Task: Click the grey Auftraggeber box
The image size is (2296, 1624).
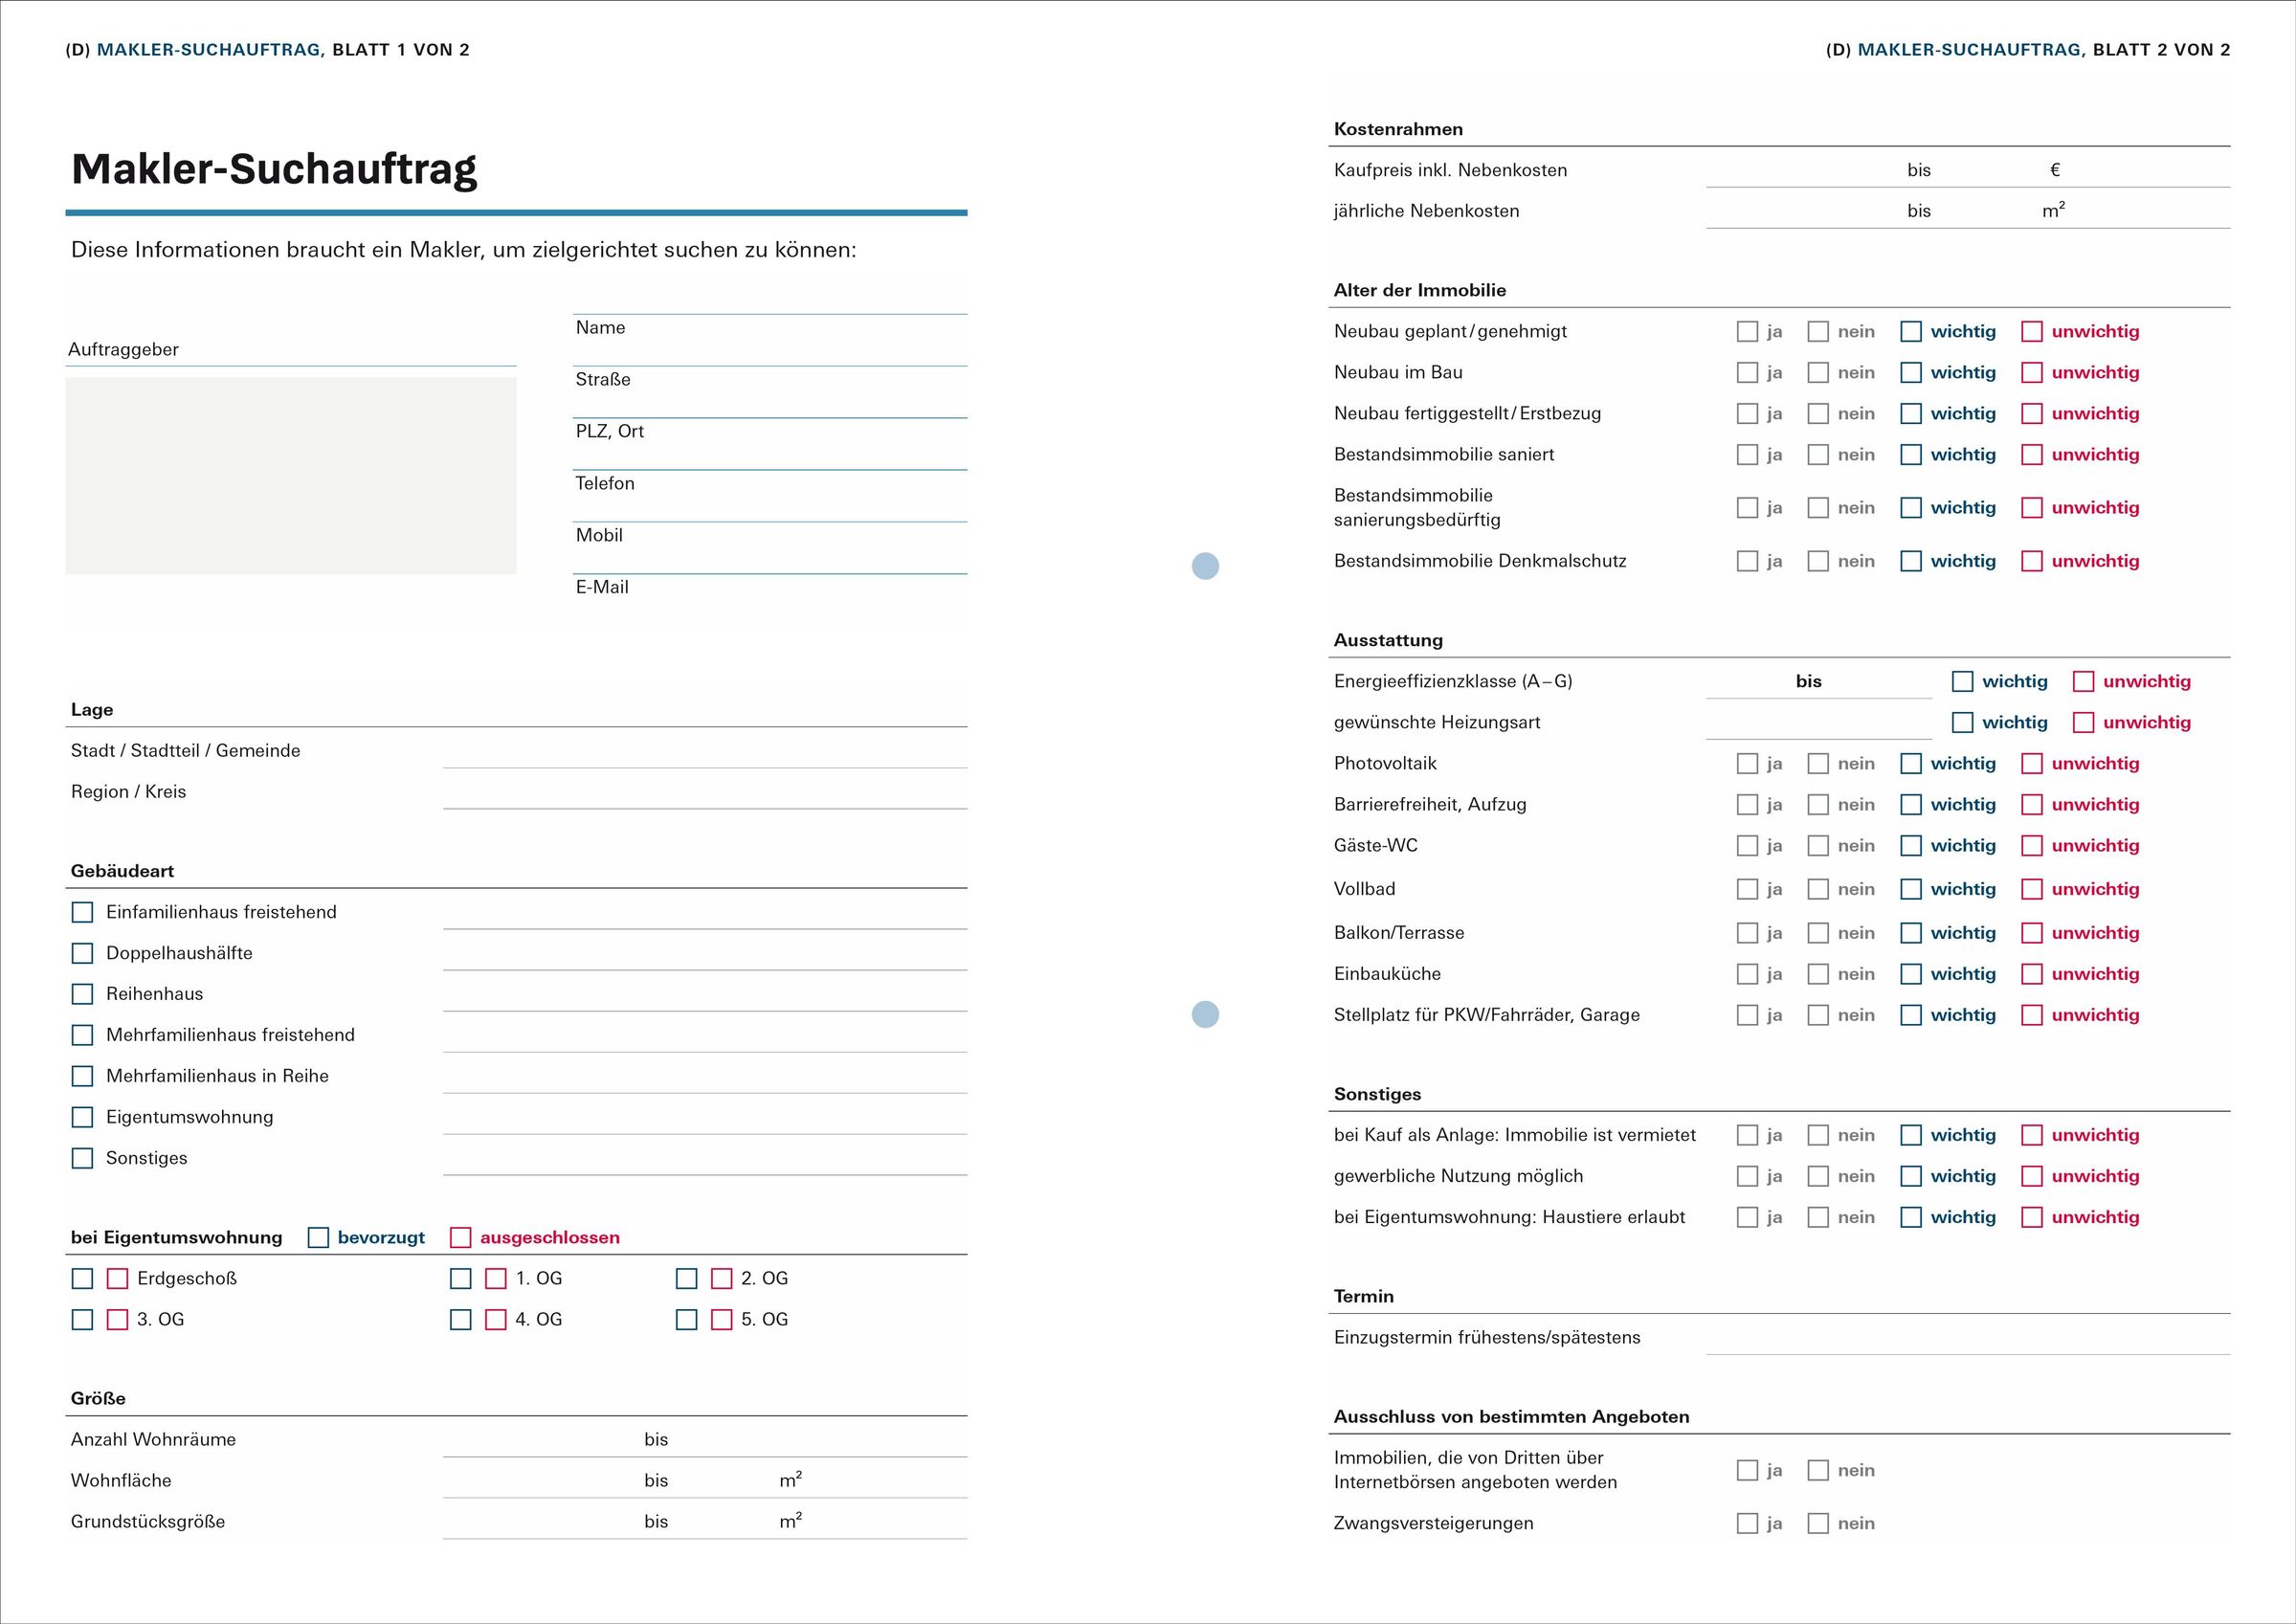Action: 291,476
